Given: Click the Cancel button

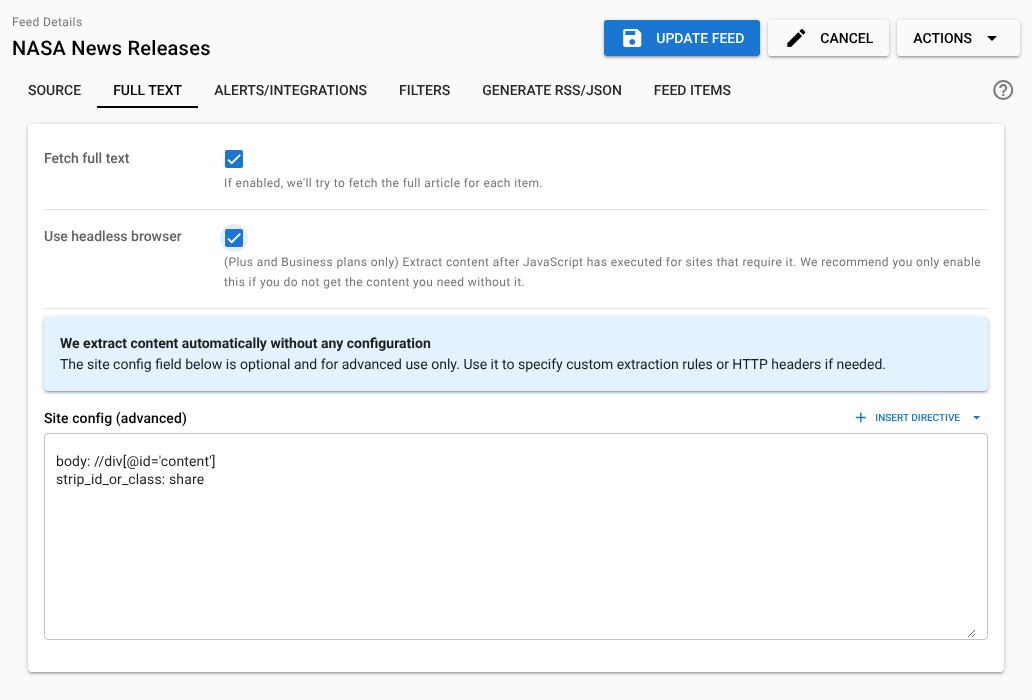Looking at the screenshot, I should tap(828, 38).
